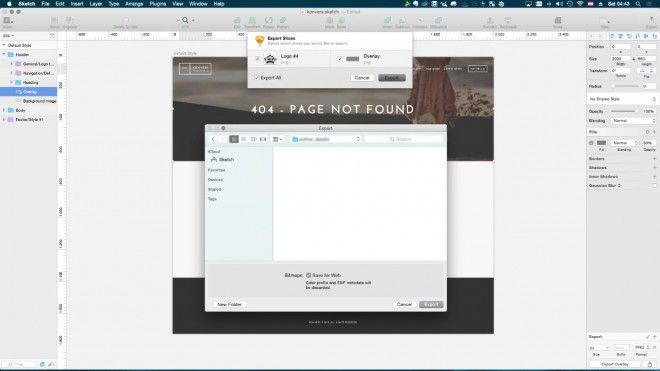660x371 pixels.
Task: Click the Radius slider in inspector
Action: (x=625, y=86)
